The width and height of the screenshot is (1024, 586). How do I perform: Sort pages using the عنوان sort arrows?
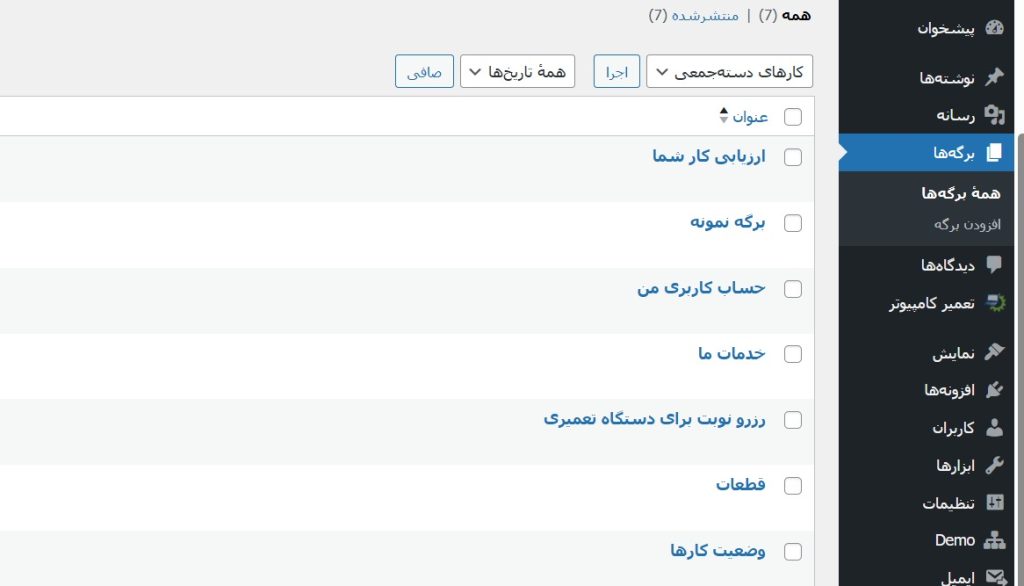pyautogui.click(x=724, y=116)
